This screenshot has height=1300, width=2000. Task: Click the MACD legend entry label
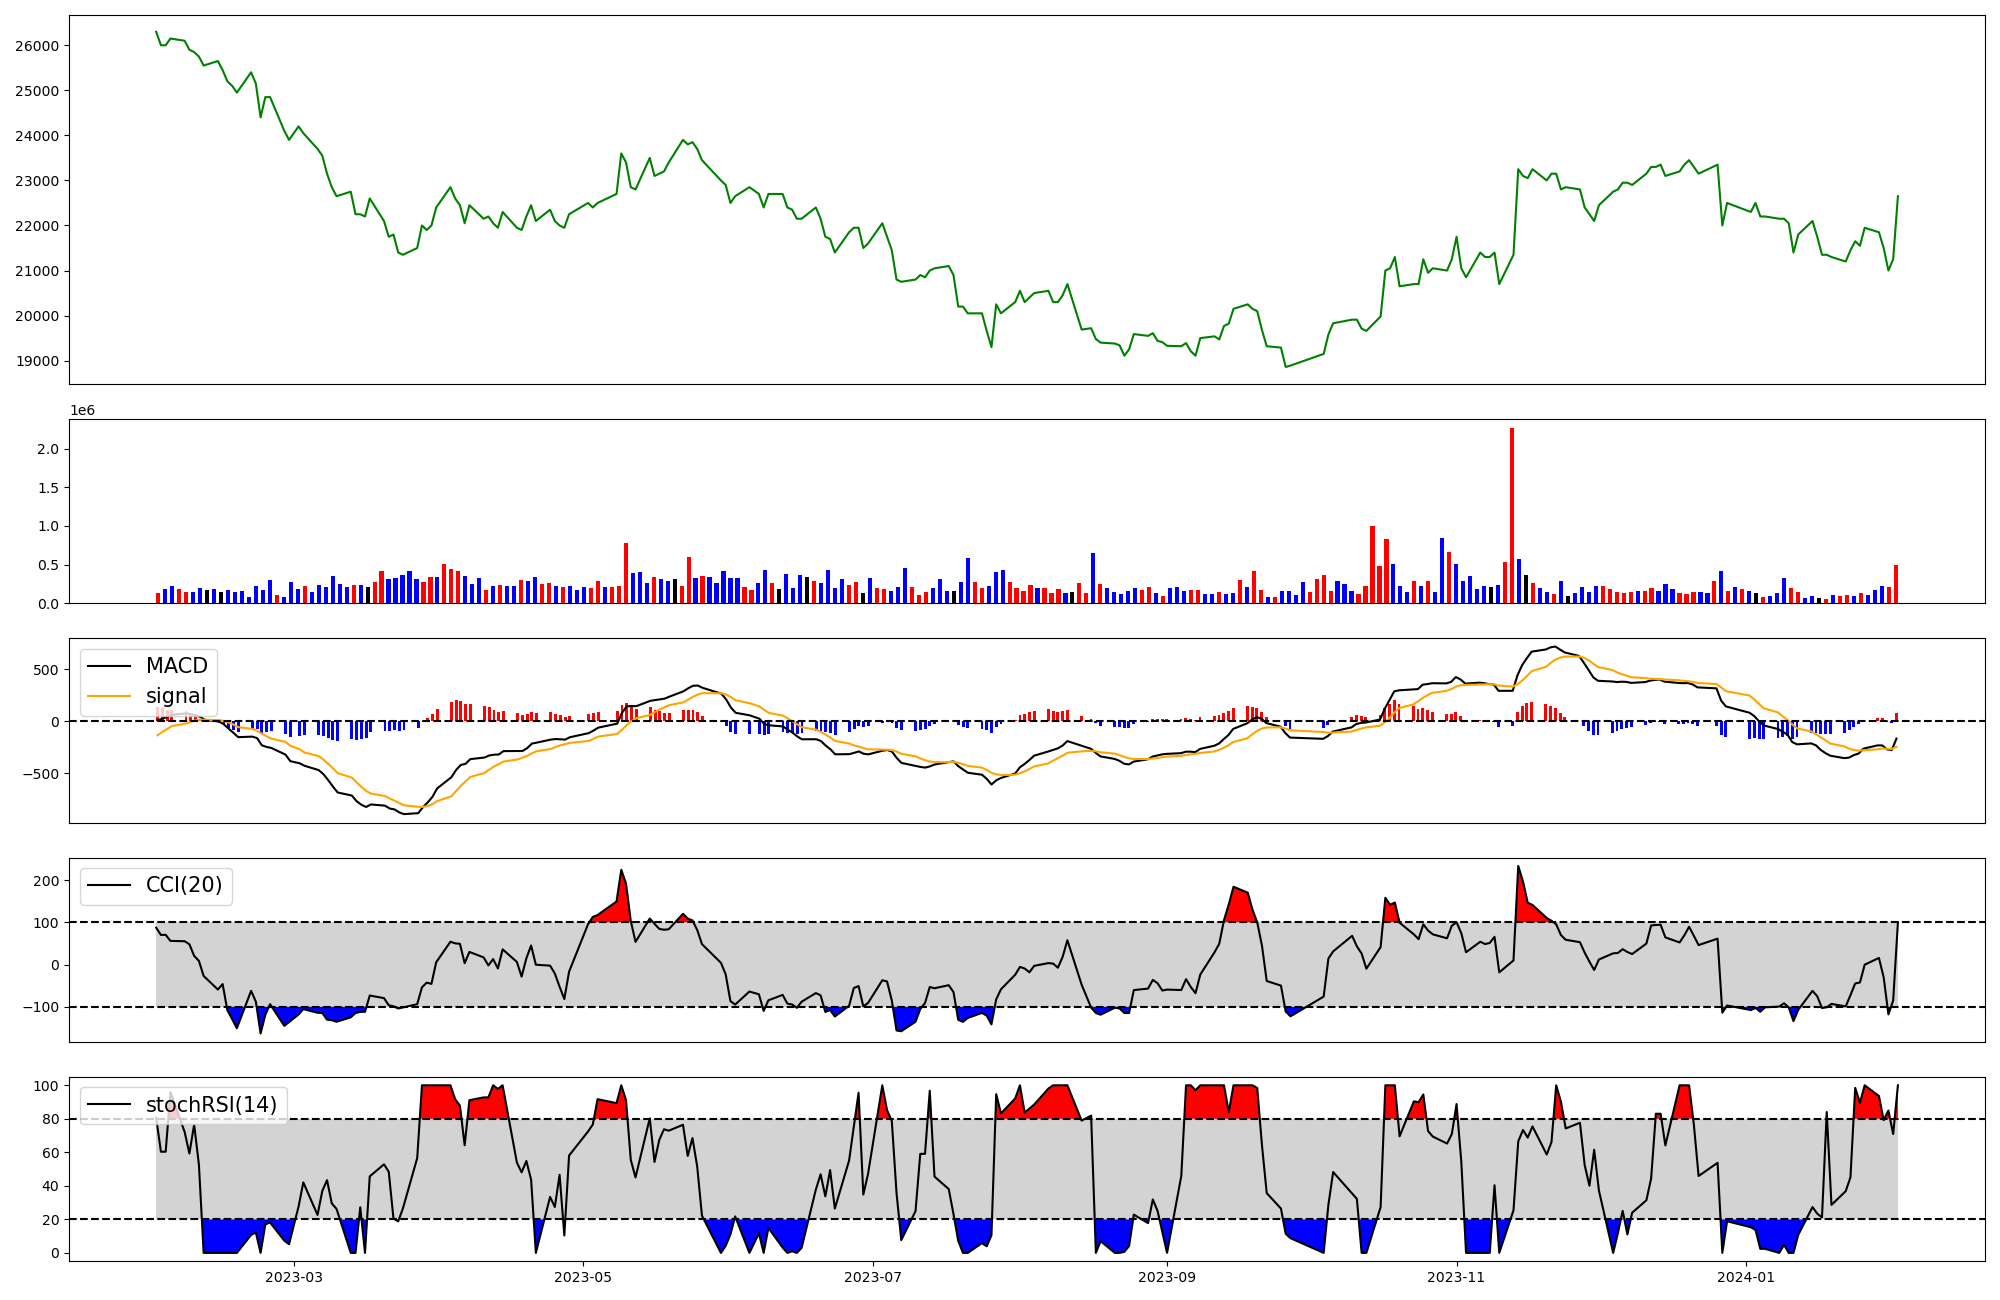click(176, 666)
